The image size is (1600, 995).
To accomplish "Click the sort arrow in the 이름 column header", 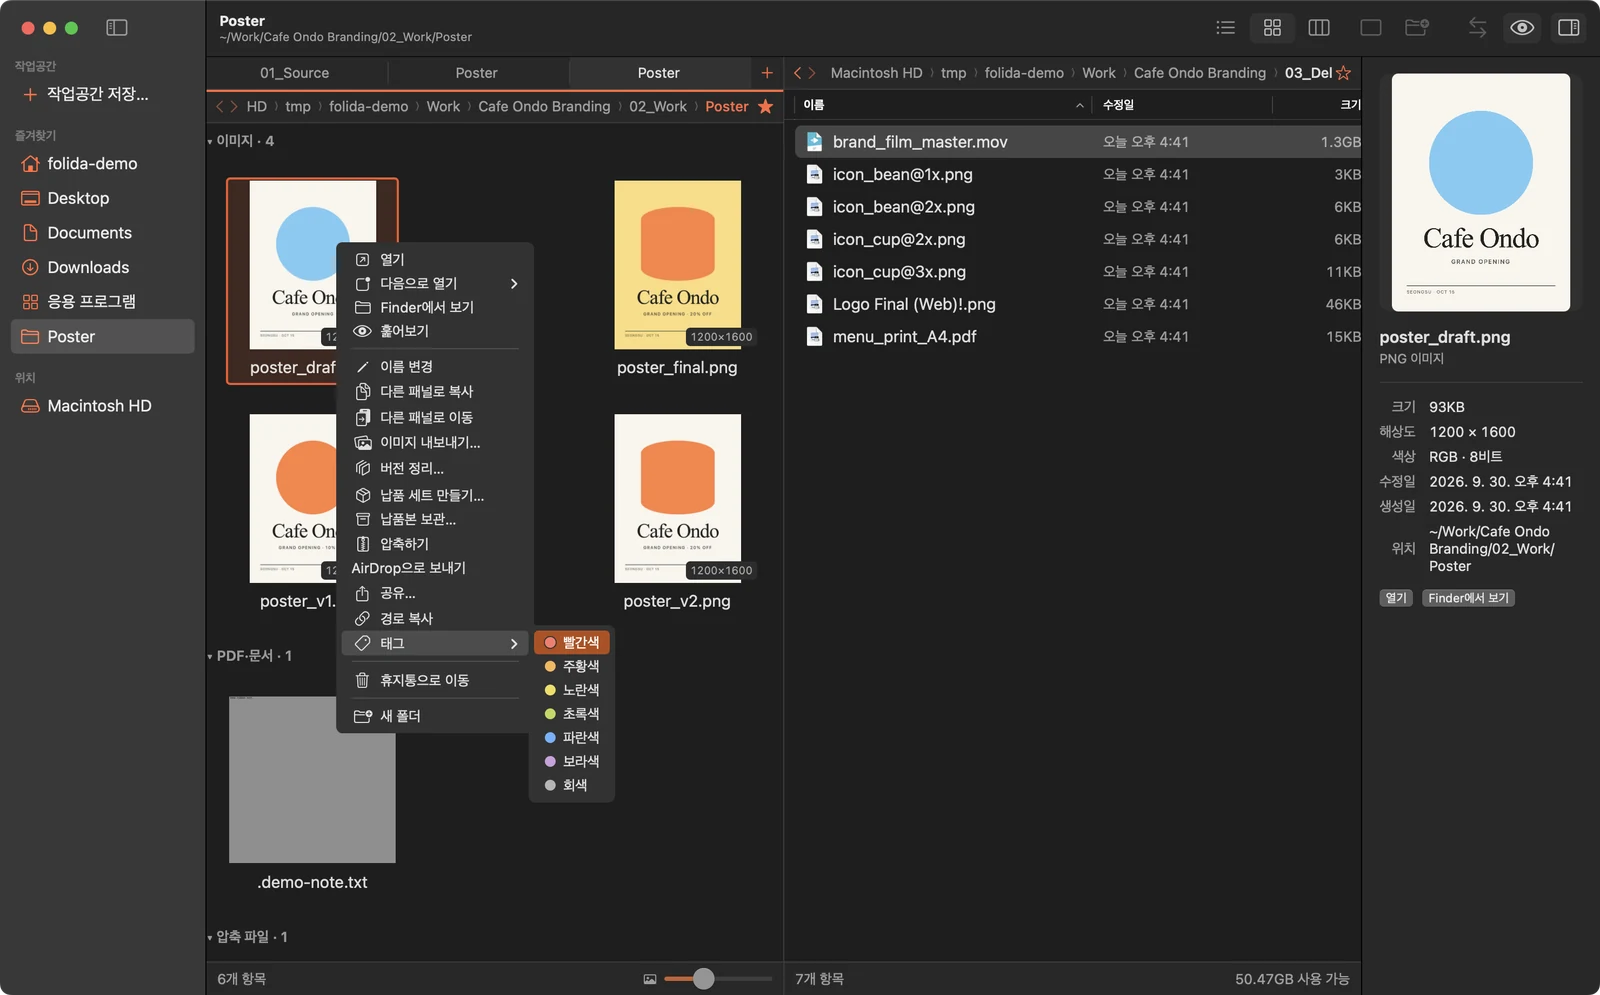I will pos(1080,105).
